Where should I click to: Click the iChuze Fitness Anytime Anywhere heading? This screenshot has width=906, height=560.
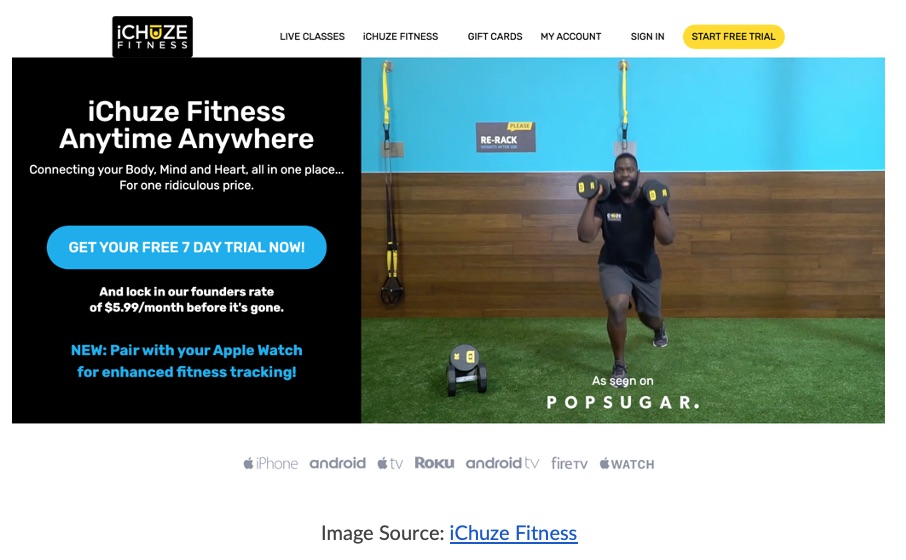point(187,125)
